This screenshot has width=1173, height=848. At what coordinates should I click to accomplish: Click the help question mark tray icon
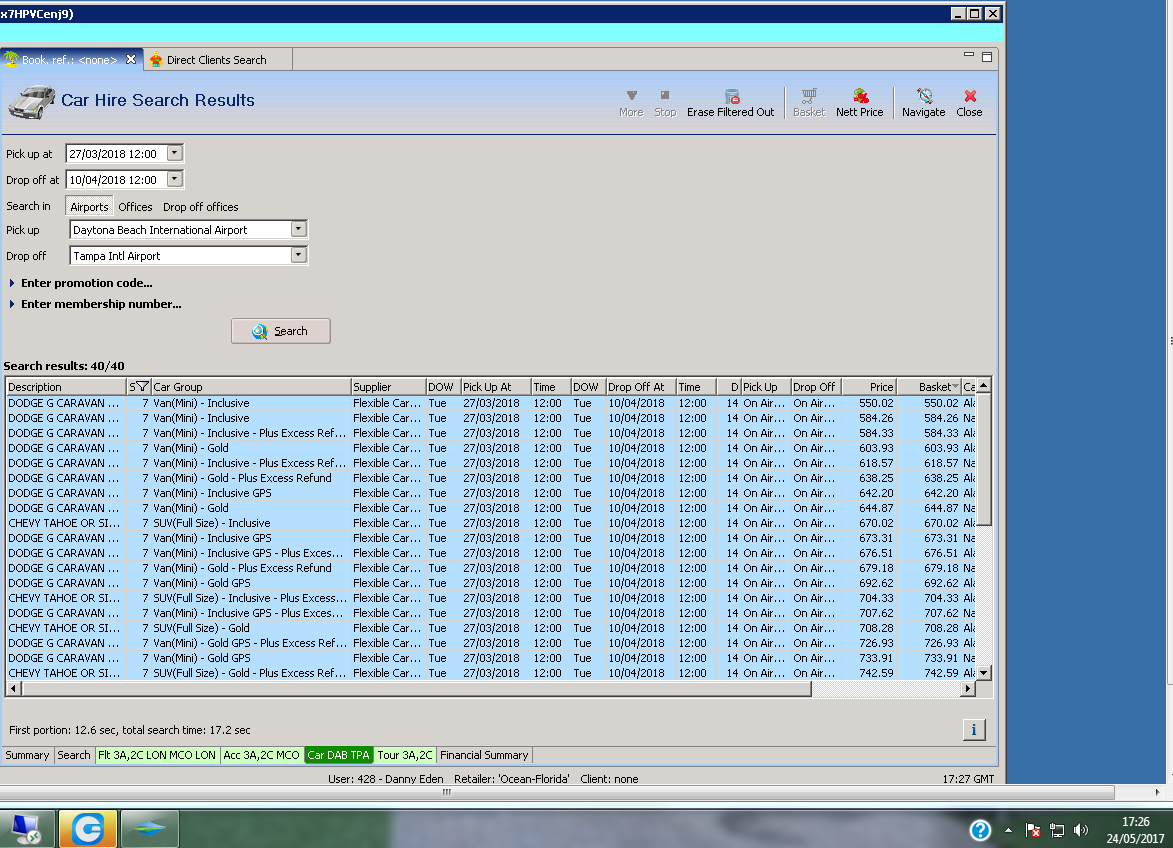click(980, 830)
